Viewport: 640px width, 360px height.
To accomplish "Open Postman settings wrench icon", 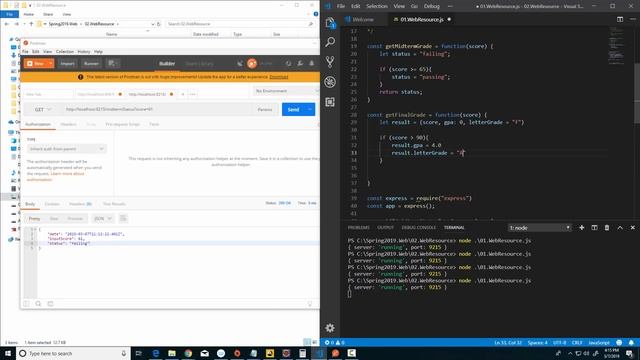I will (300, 63).
